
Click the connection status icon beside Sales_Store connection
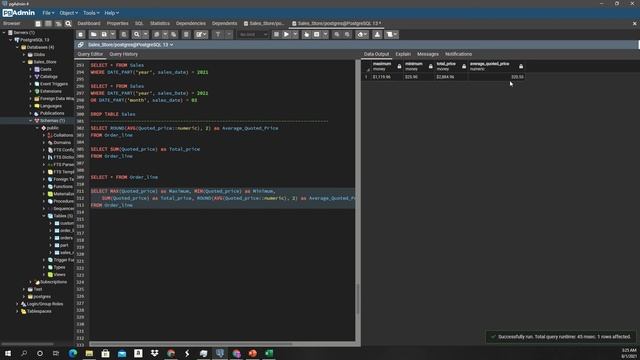click(x=80, y=44)
